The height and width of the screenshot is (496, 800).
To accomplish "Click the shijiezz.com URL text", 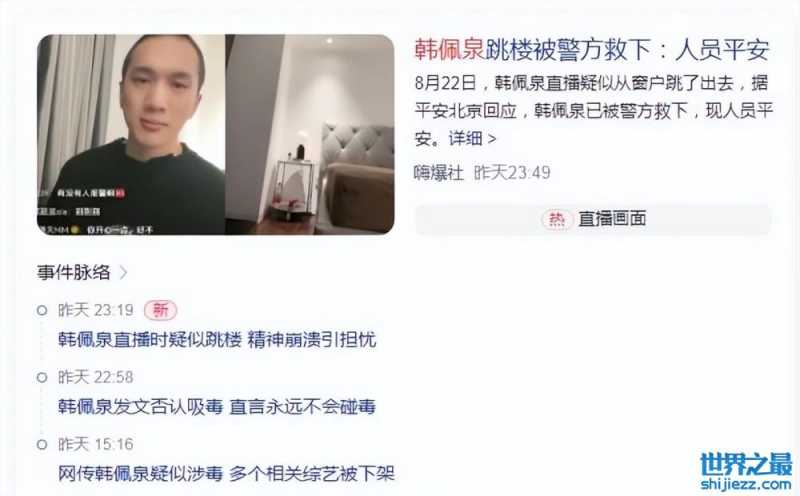I will [x=746, y=484].
